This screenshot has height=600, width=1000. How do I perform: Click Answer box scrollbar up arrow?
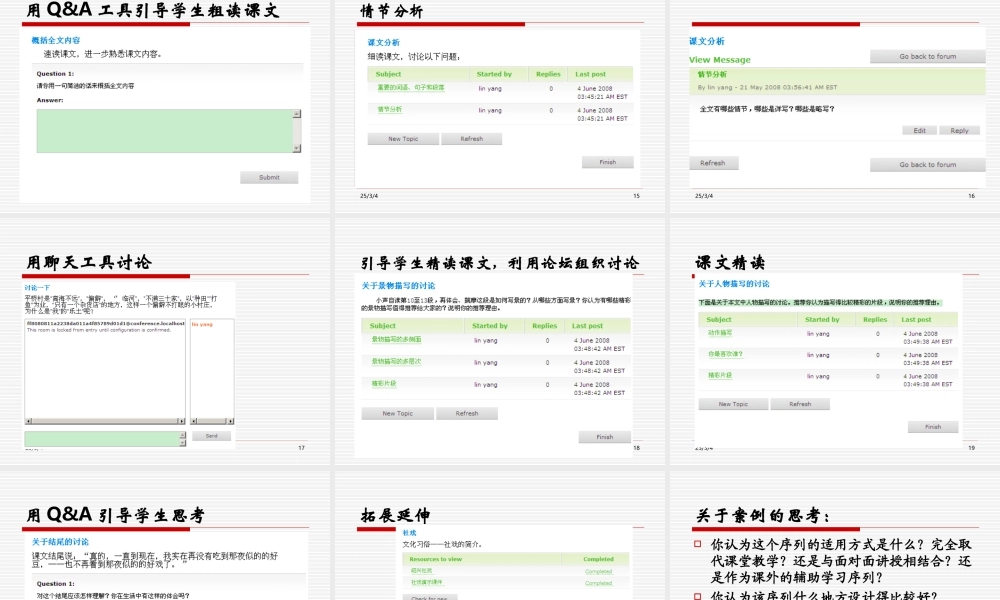tap(297, 113)
